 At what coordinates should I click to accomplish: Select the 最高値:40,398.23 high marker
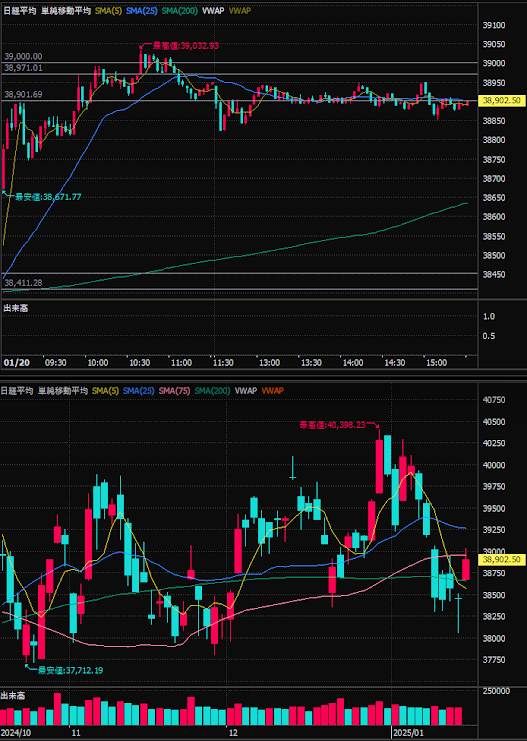[x=333, y=425]
